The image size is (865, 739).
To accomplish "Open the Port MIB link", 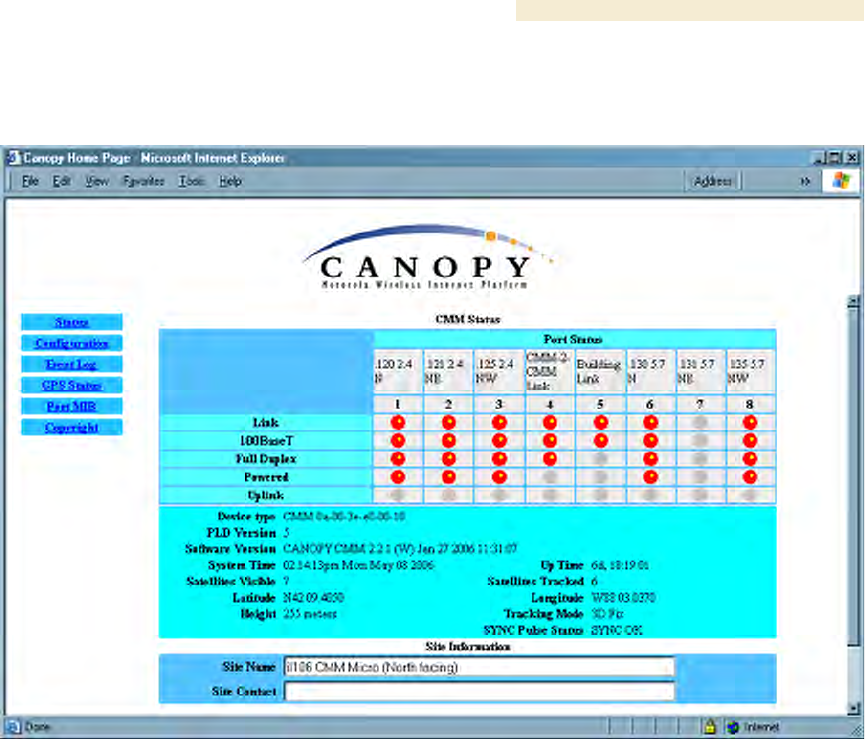I will point(72,406).
